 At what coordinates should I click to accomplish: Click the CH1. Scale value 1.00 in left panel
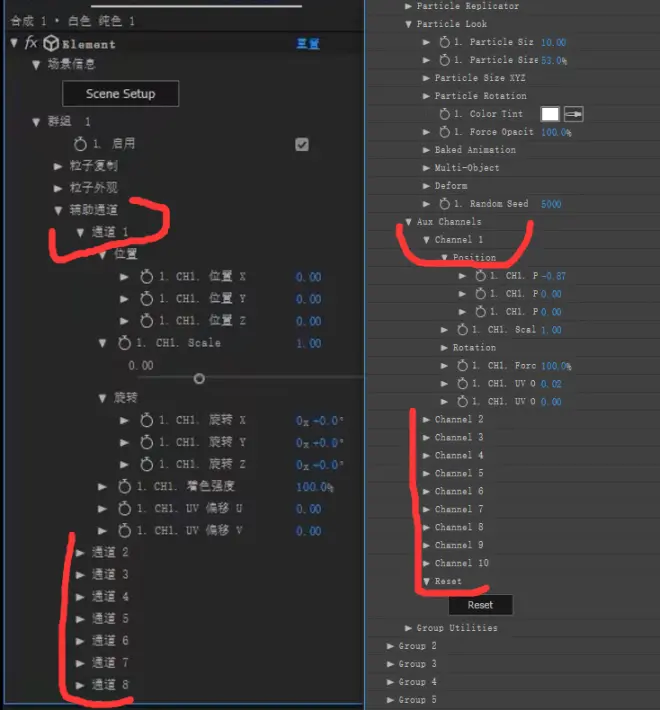[x=309, y=343]
